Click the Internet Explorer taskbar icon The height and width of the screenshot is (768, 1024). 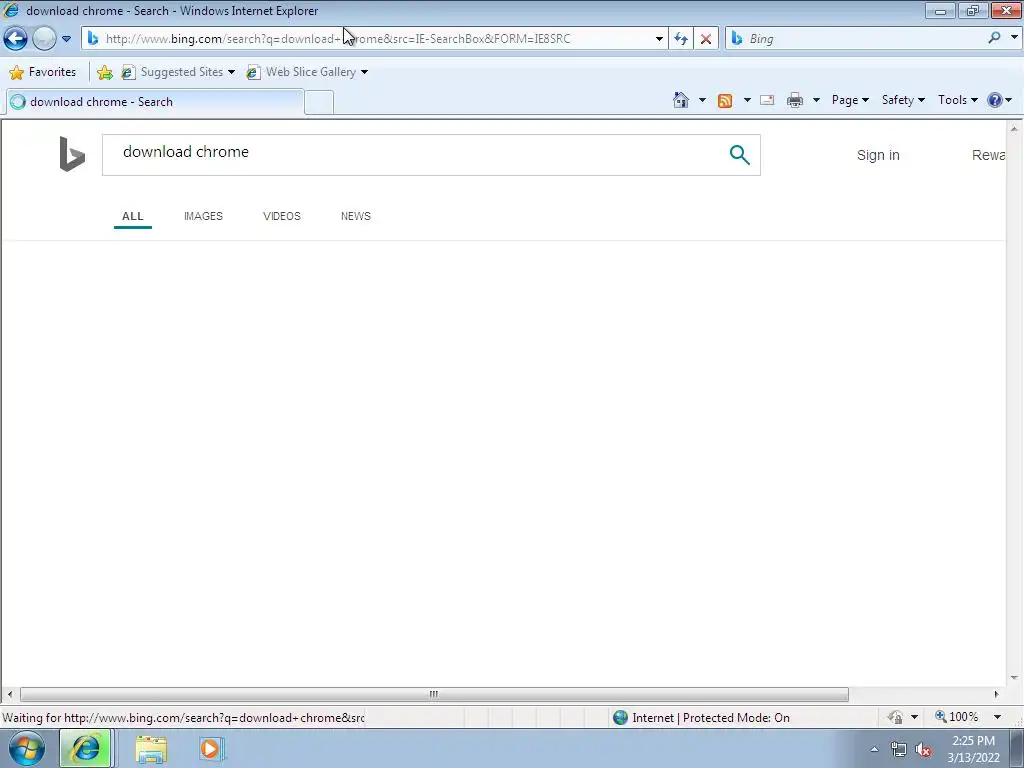86,748
